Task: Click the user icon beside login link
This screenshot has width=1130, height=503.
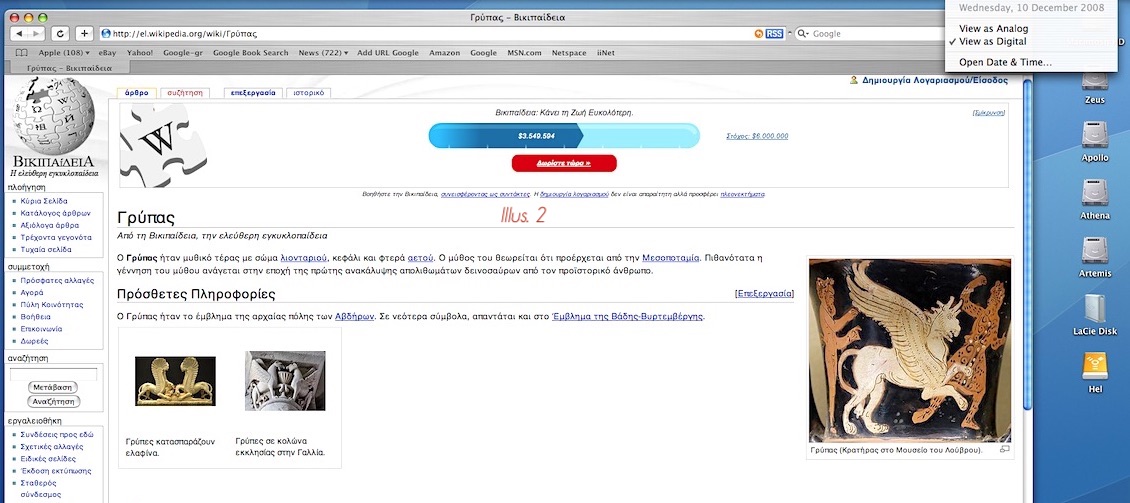Action: click(854, 80)
